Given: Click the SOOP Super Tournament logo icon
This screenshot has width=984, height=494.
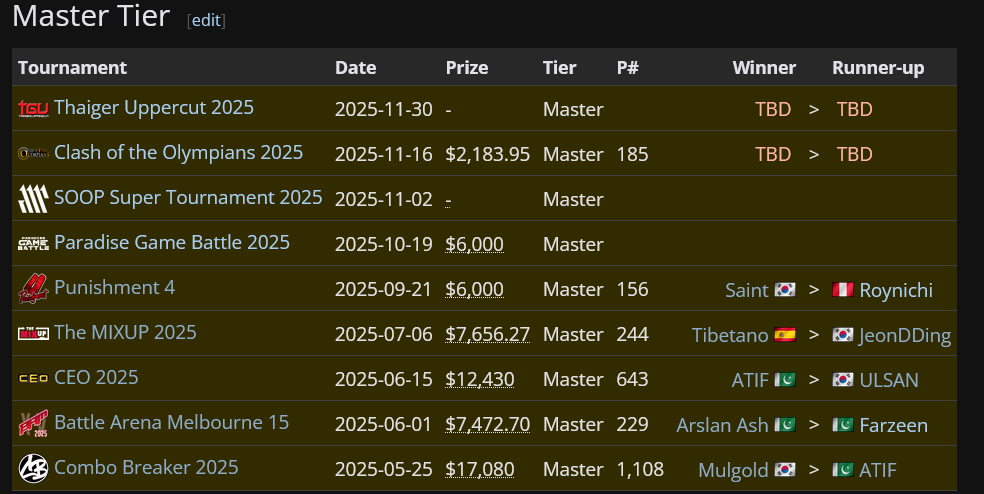Looking at the screenshot, I should (33, 199).
